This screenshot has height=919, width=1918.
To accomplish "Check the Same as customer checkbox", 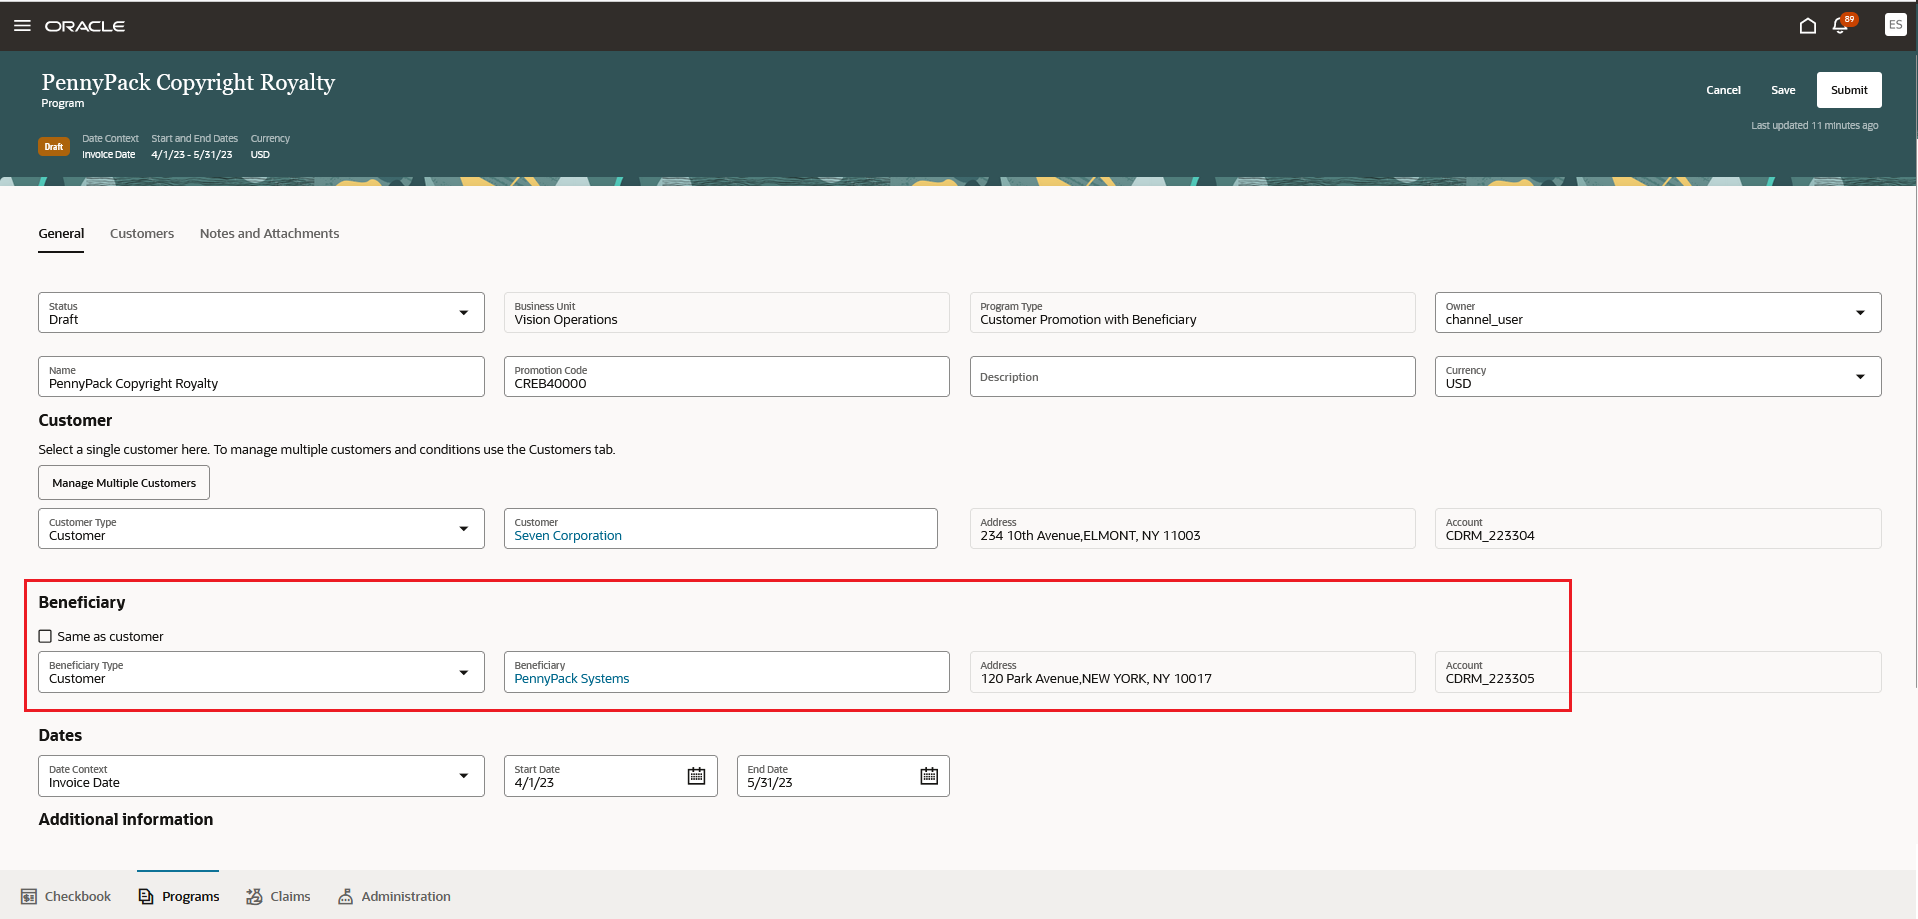I will [x=45, y=636].
